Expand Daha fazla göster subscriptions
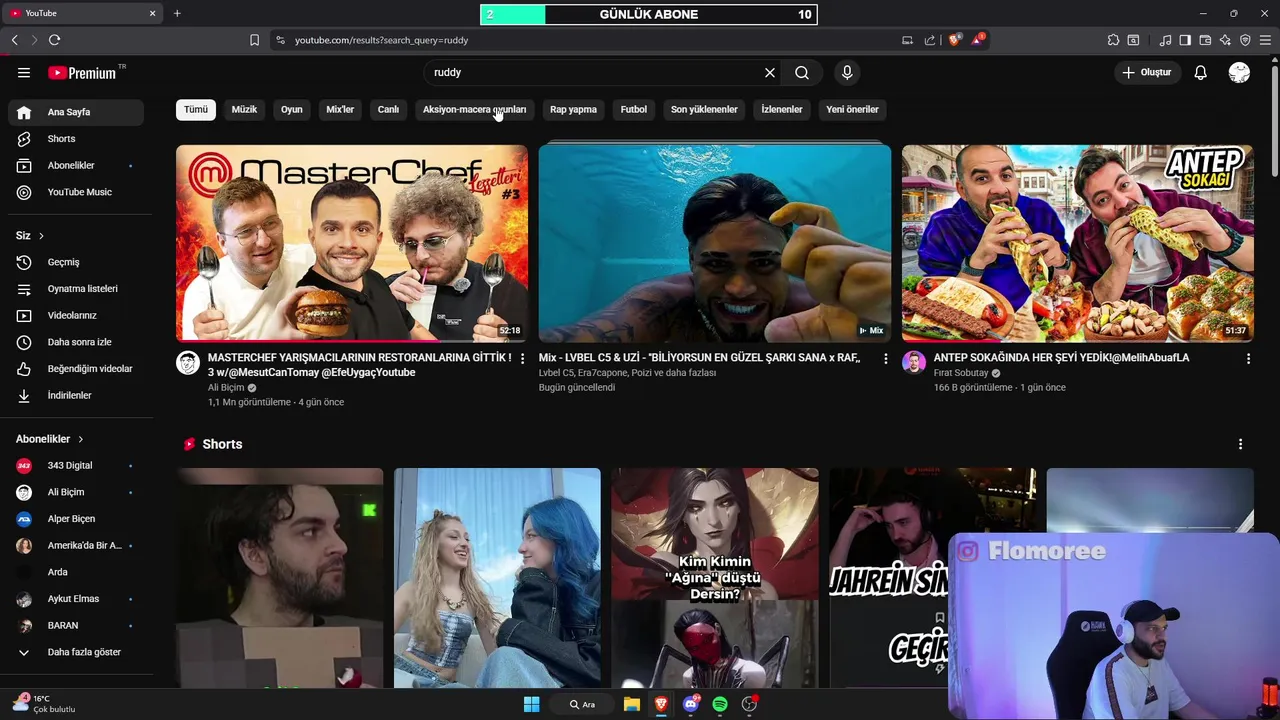1280x720 pixels. [x=76, y=652]
